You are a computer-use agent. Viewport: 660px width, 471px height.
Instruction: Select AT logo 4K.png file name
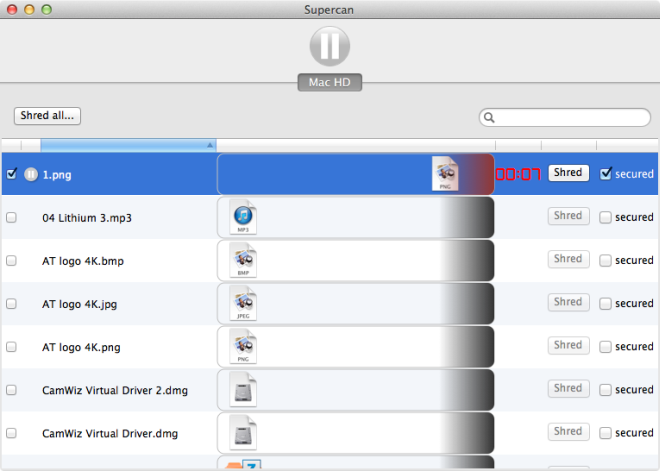tap(81, 348)
